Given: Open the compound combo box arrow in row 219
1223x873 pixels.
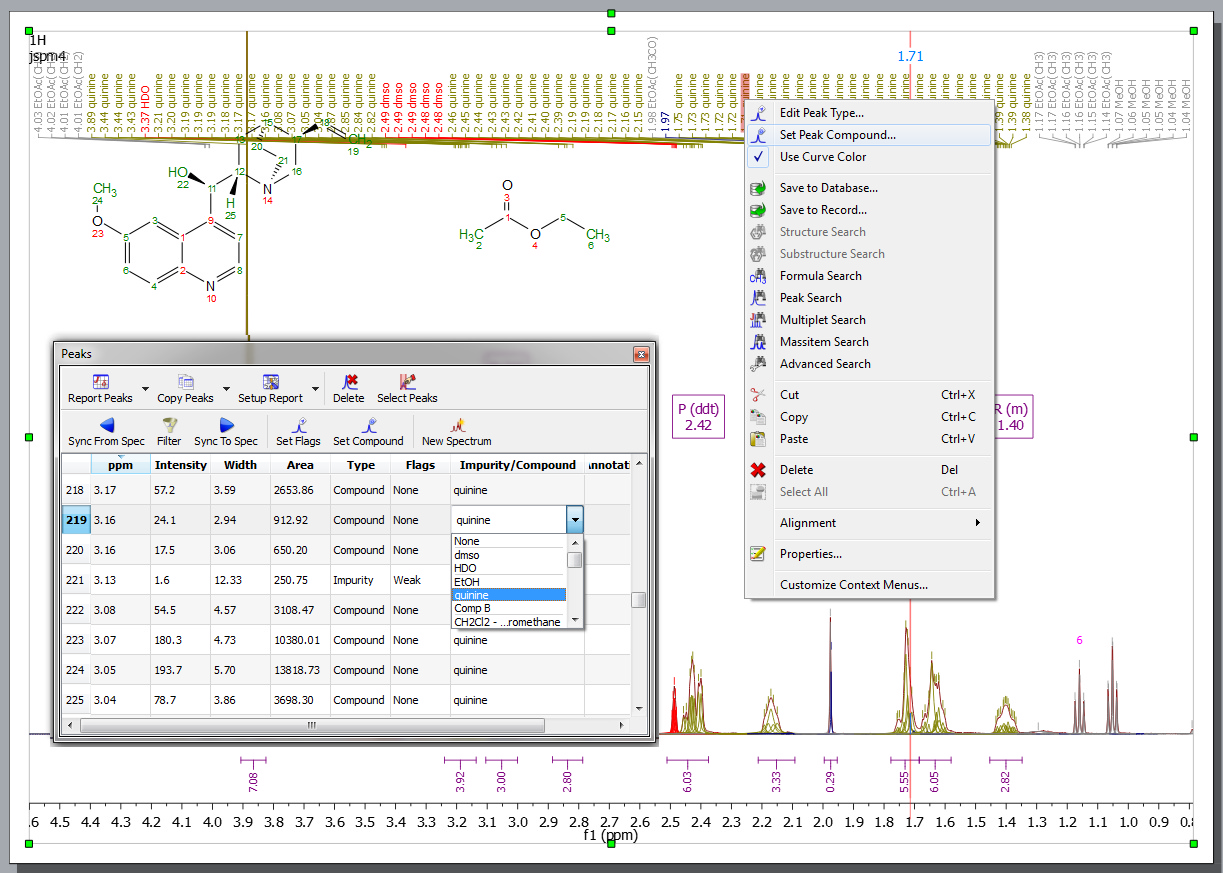Looking at the screenshot, I should (574, 520).
